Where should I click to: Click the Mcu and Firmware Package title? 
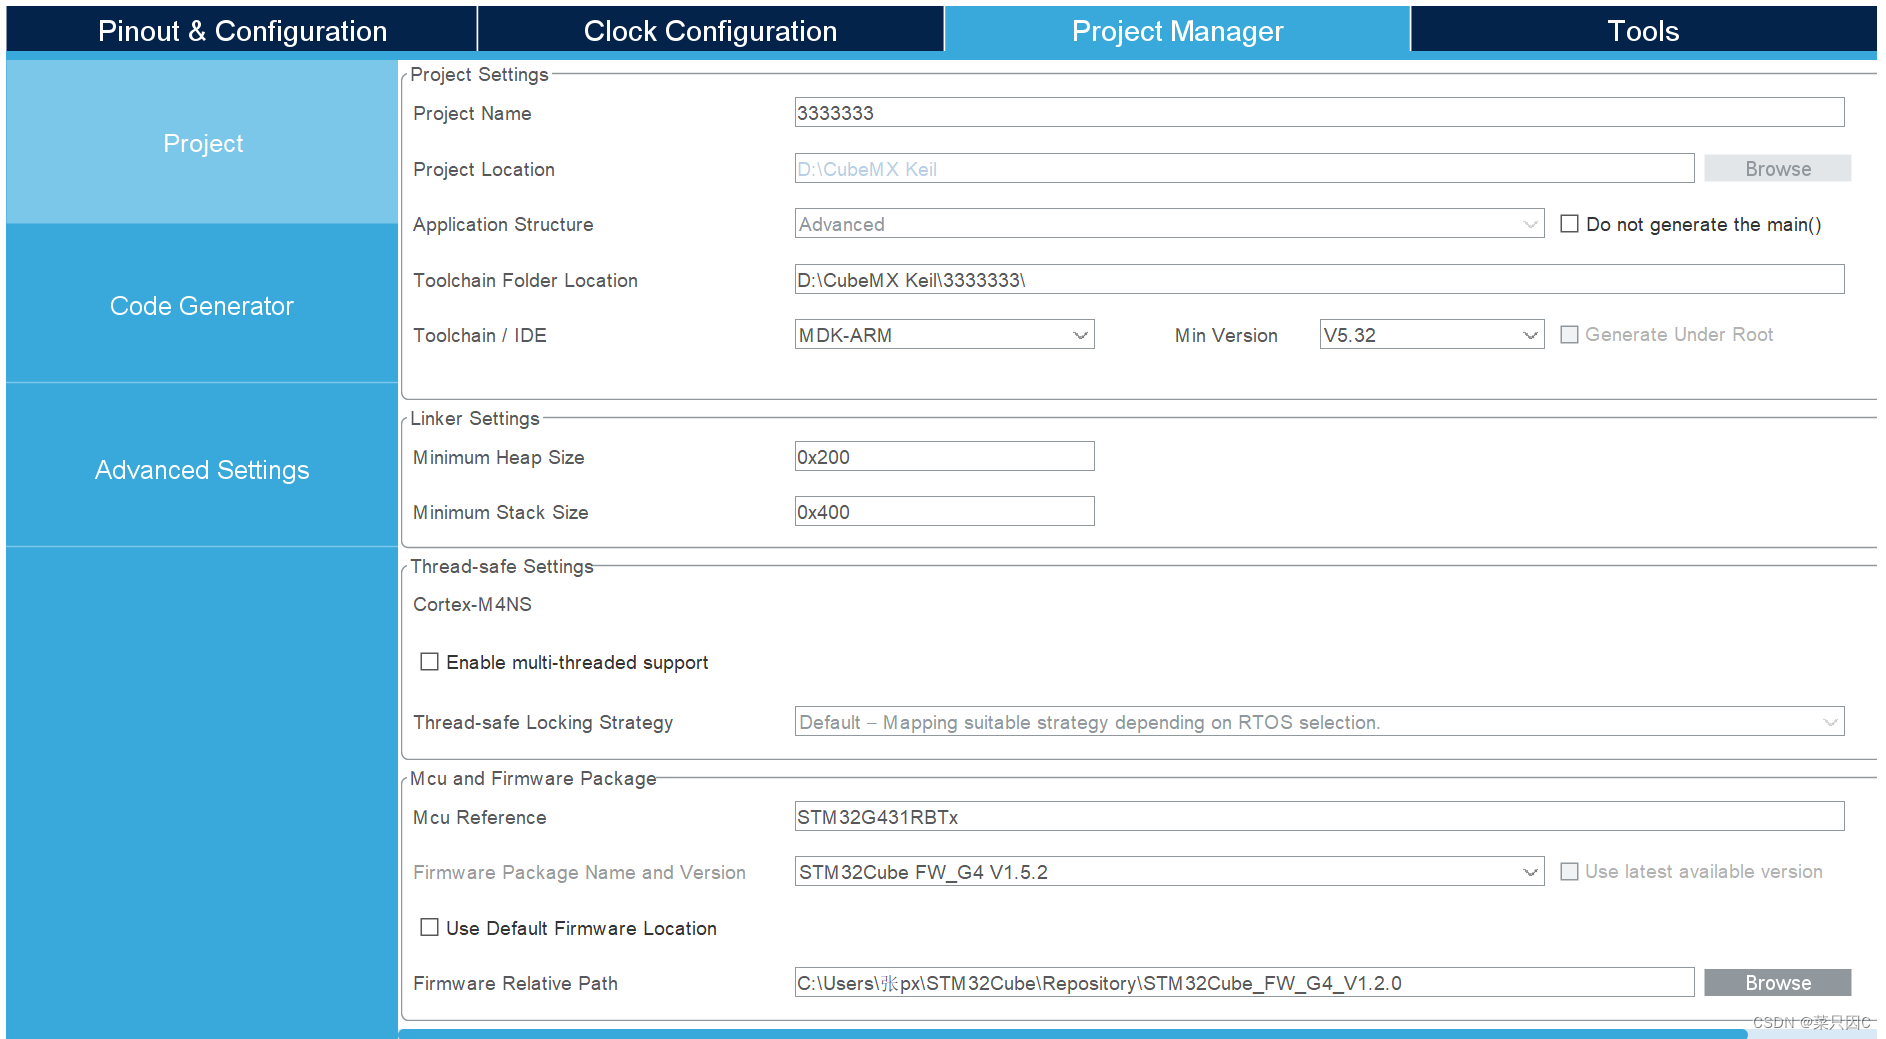coord(533,778)
